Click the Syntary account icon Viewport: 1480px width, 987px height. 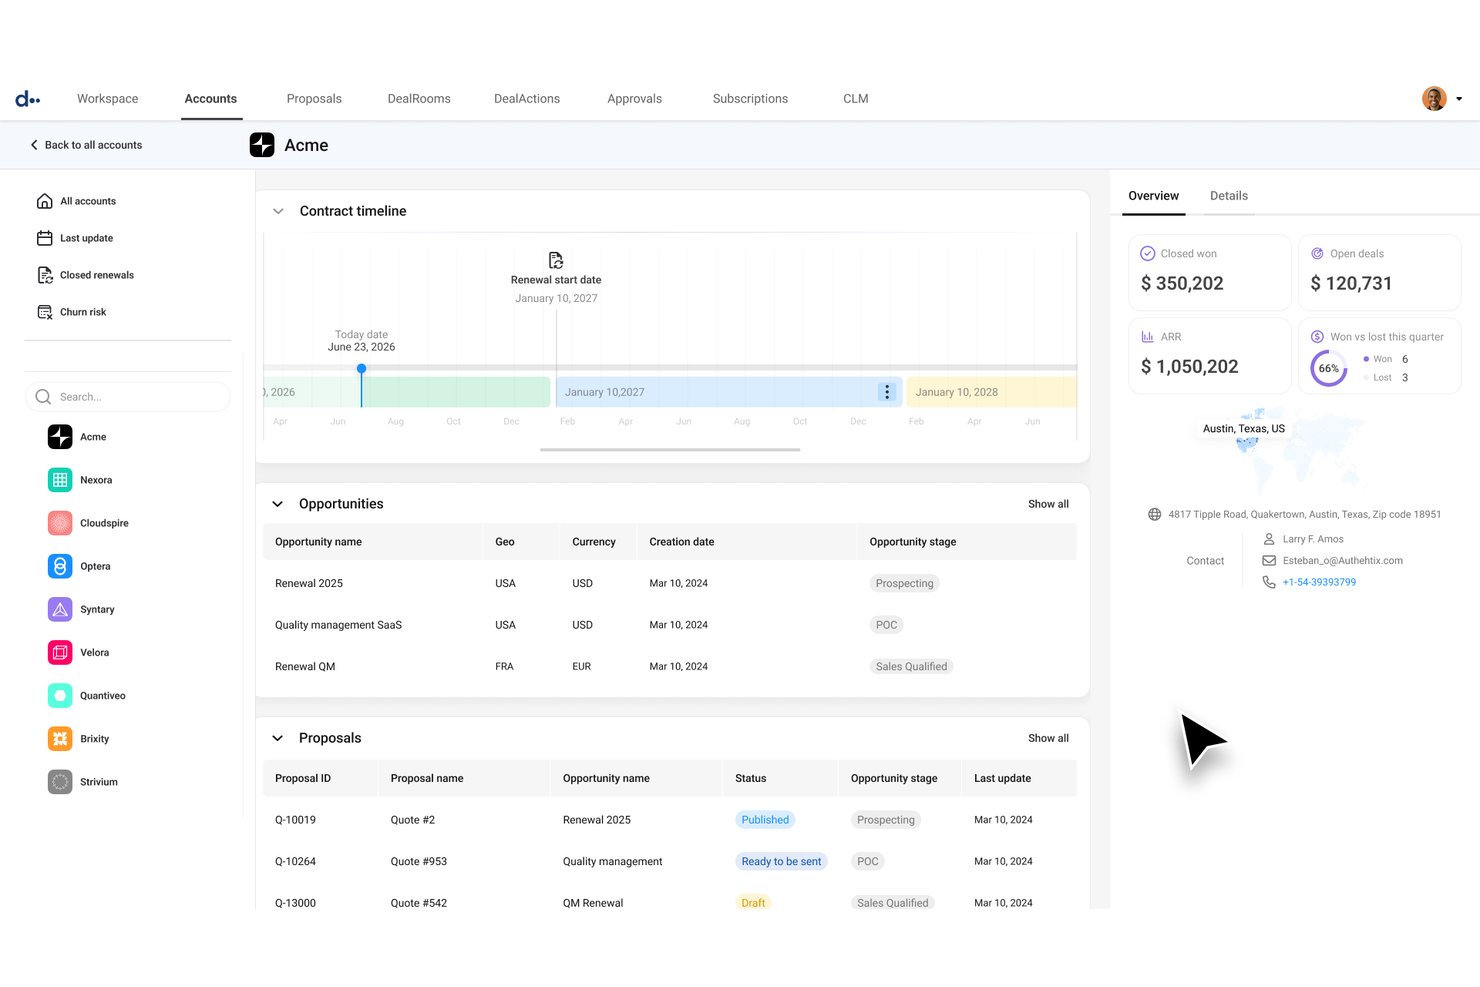[x=60, y=609]
